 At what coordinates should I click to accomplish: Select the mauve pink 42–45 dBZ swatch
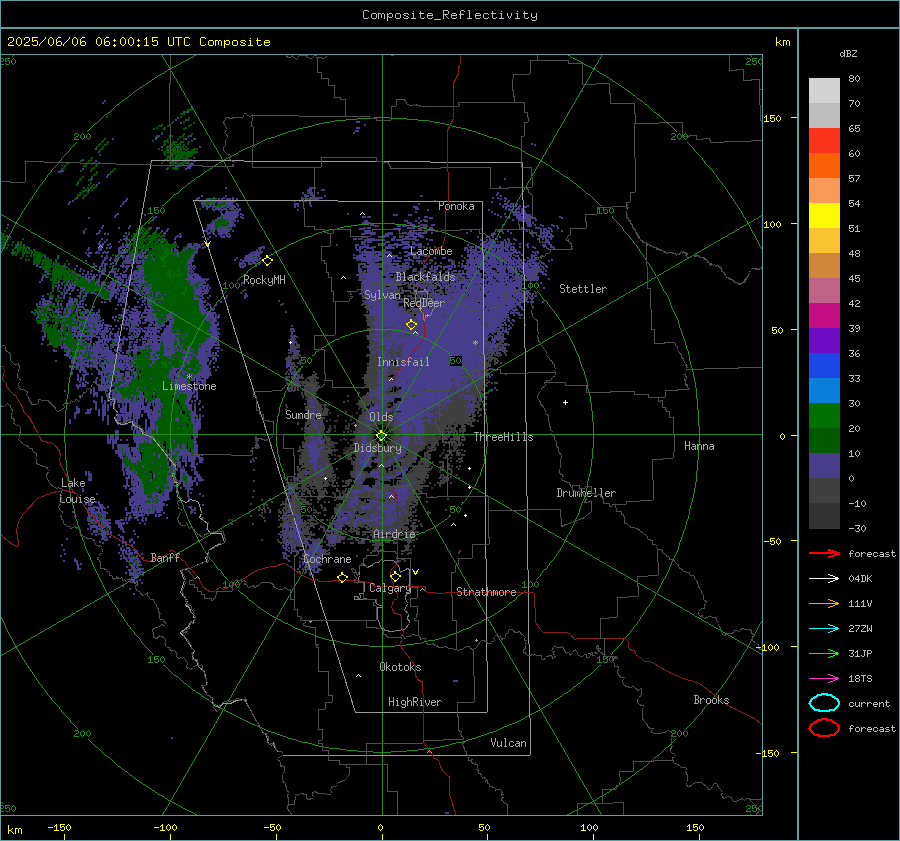pos(824,291)
